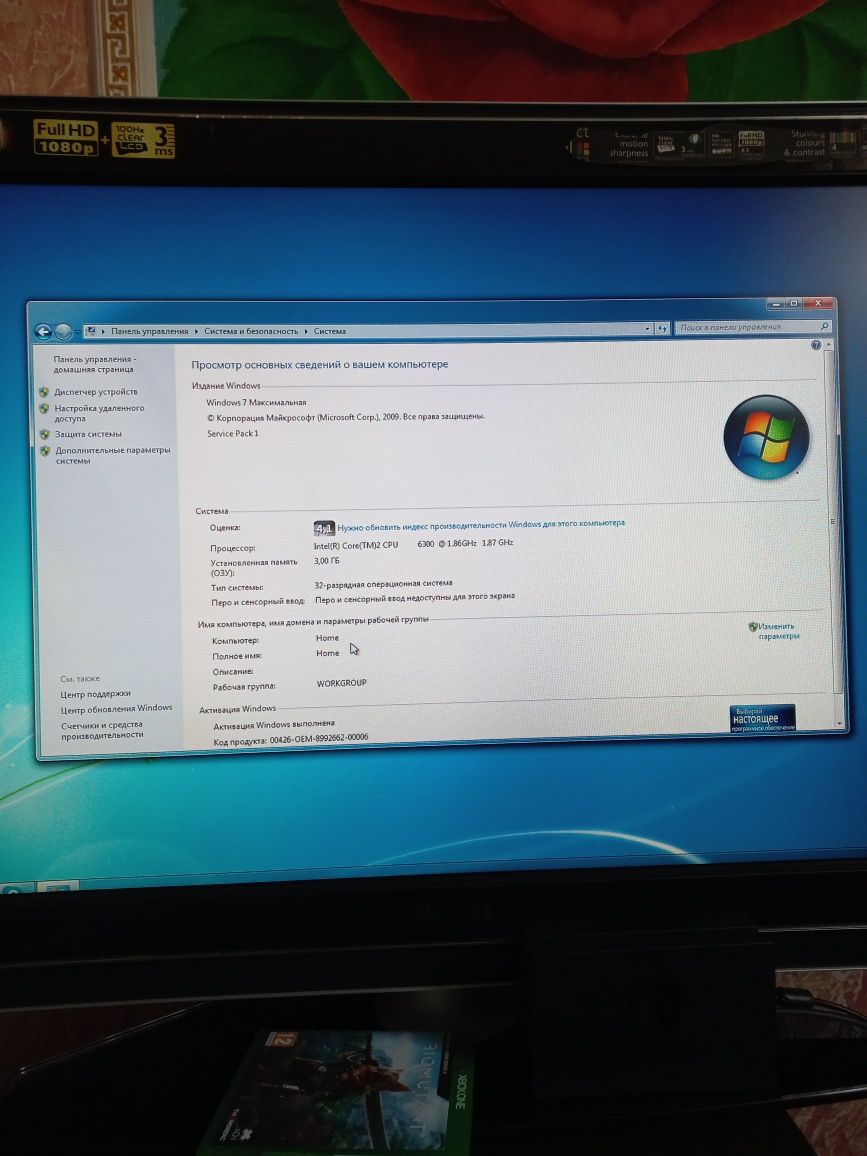Click the Back navigation arrow button
This screenshot has height=1156, width=867.
tap(43, 332)
